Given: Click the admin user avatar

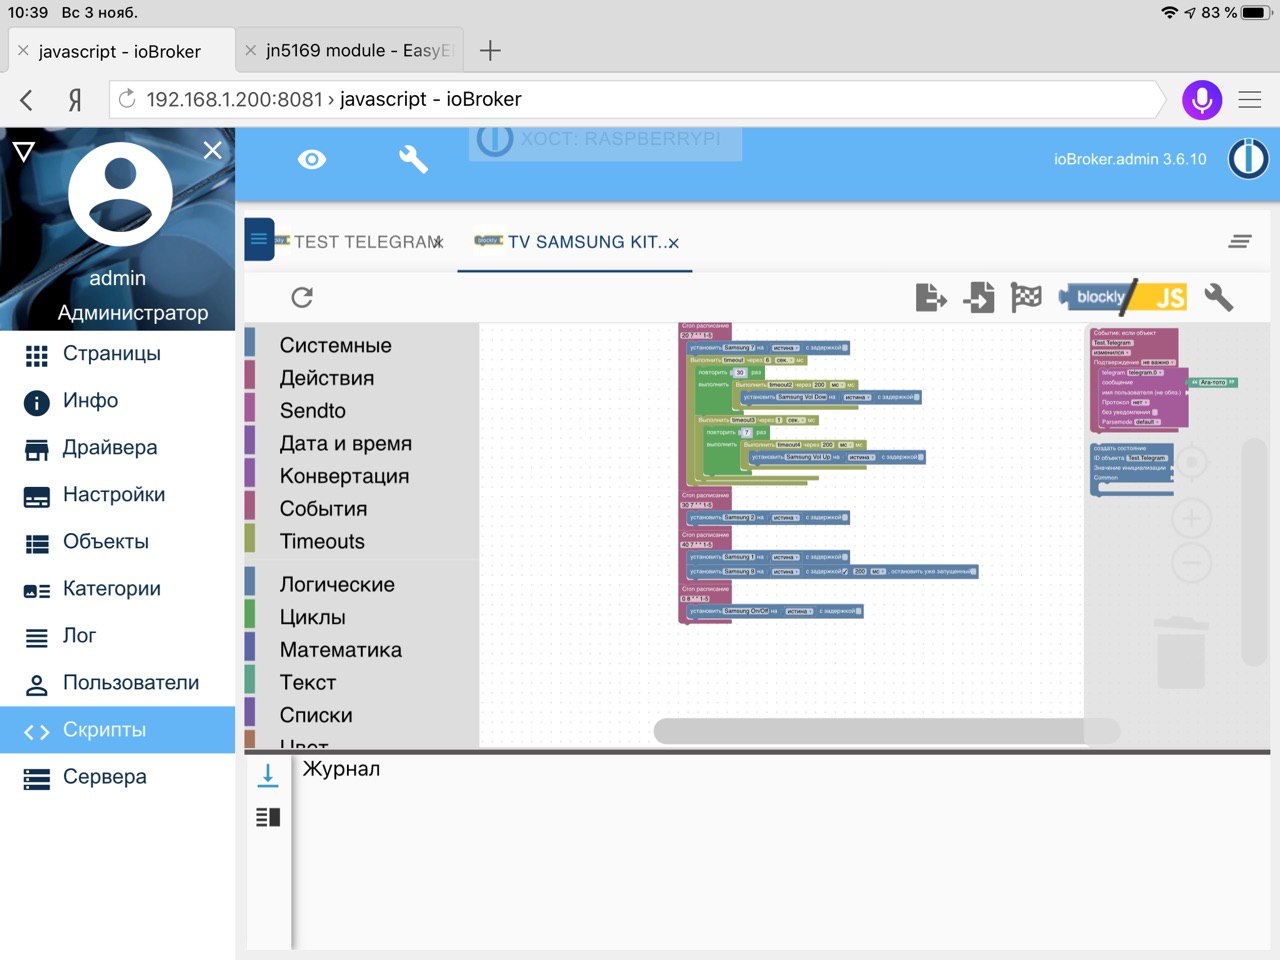Looking at the screenshot, I should click(x=120, y=194).
